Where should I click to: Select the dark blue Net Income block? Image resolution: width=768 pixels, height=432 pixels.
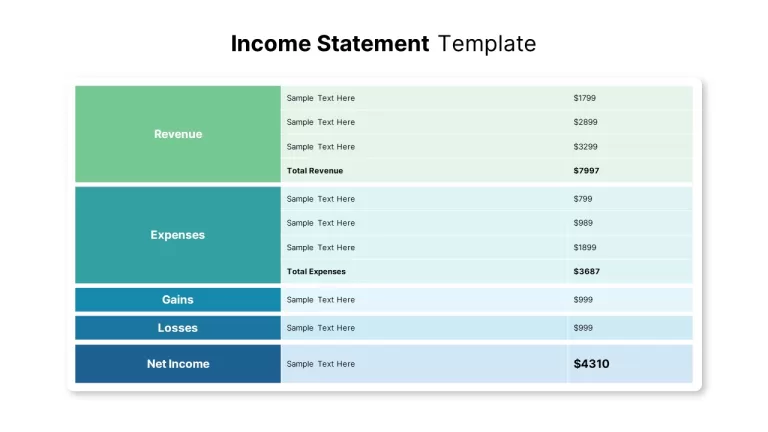(178, 364)
